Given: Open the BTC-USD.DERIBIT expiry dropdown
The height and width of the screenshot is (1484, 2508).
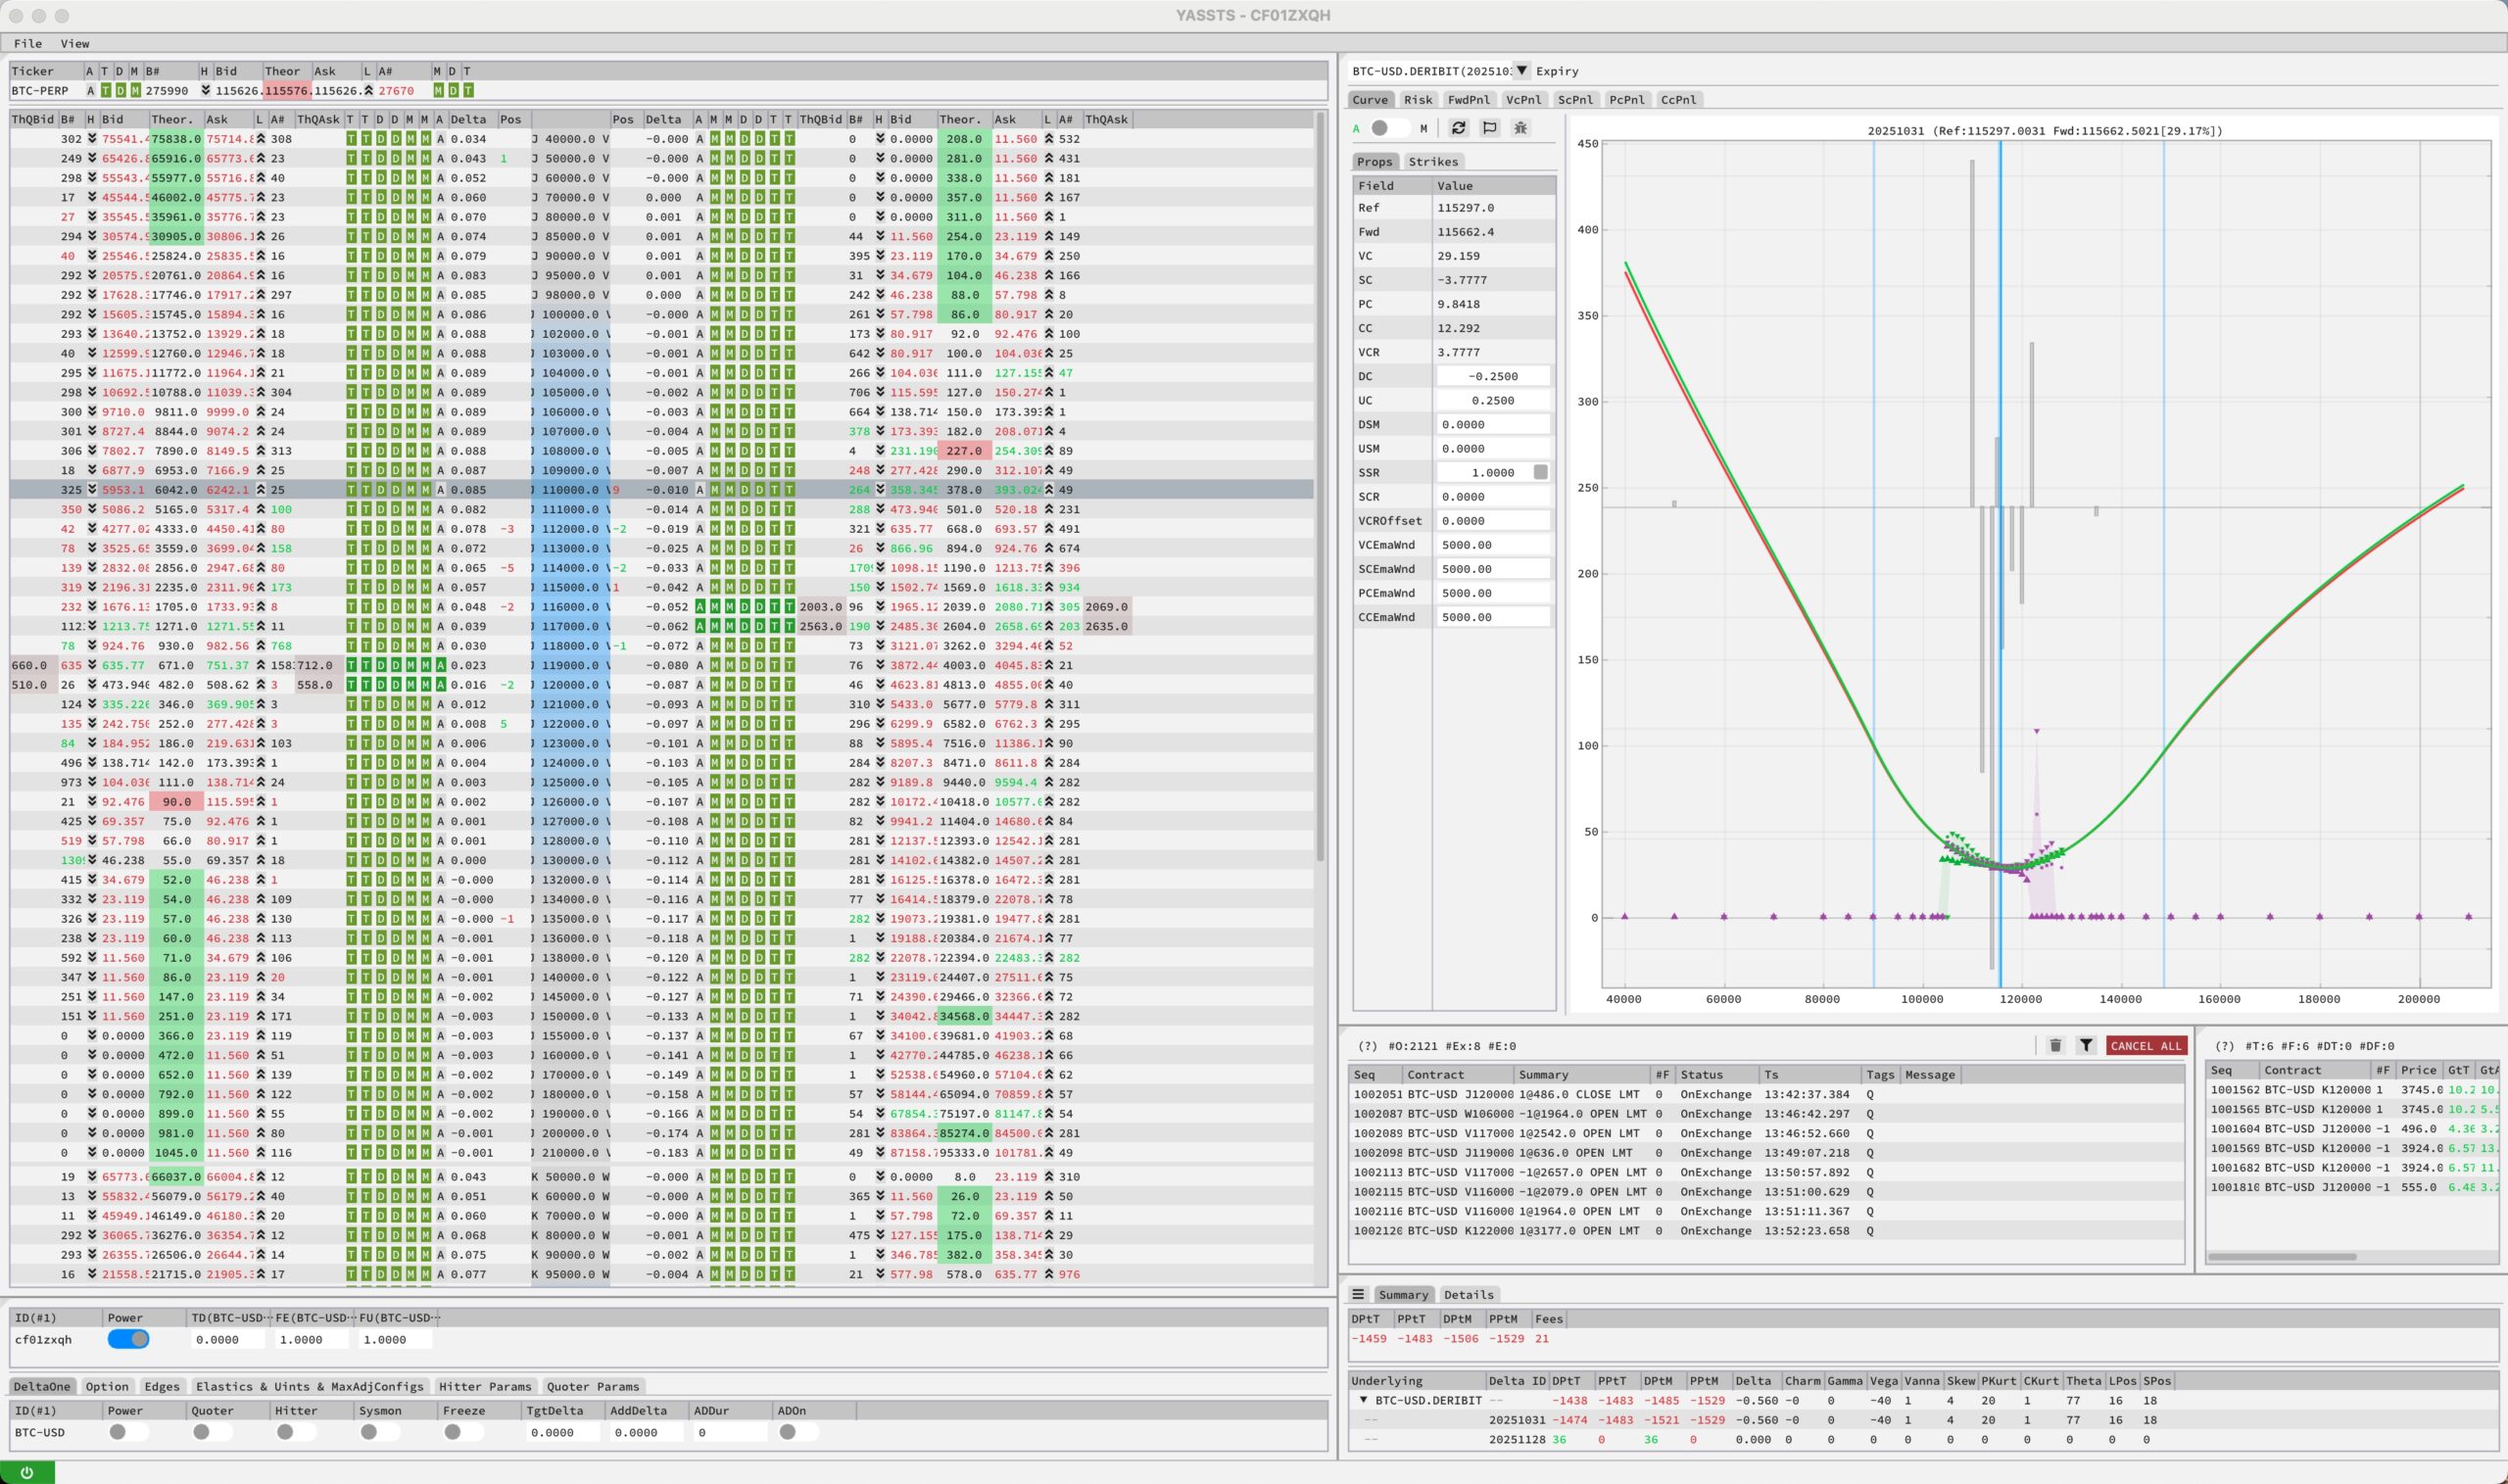Looking at the screenshot, I should (1521, 70).
